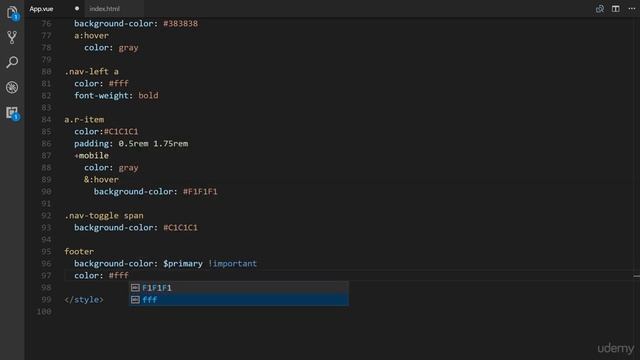
Task: Click the +mobile mixin line
Action: (x=91, y=156)
